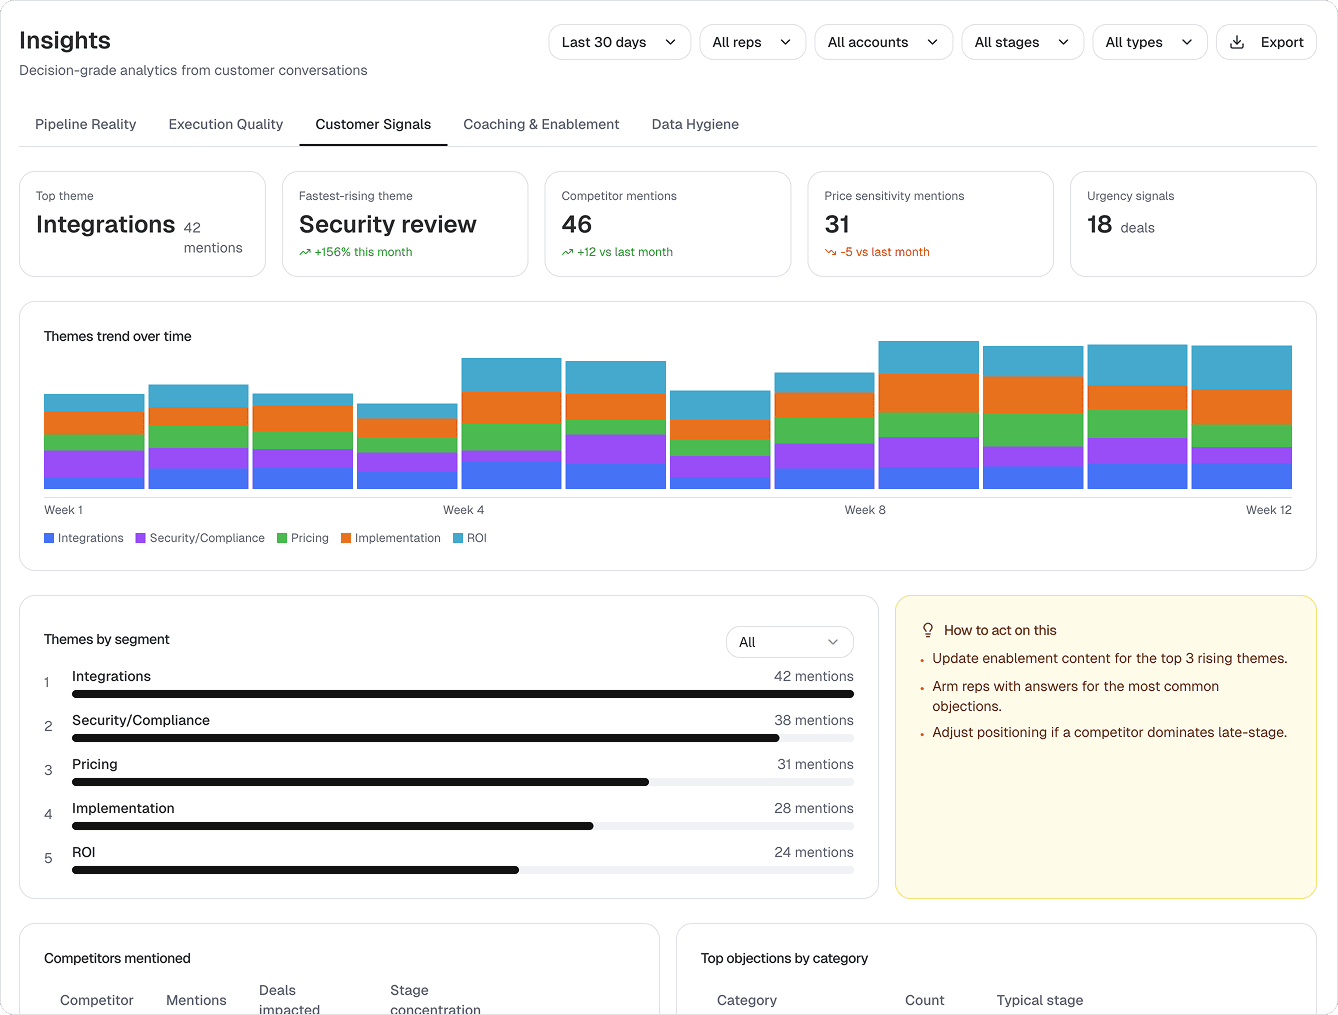Click the blue Integrations legend square
This screenshot has height=1015, width=1338.
click(47, 538)
